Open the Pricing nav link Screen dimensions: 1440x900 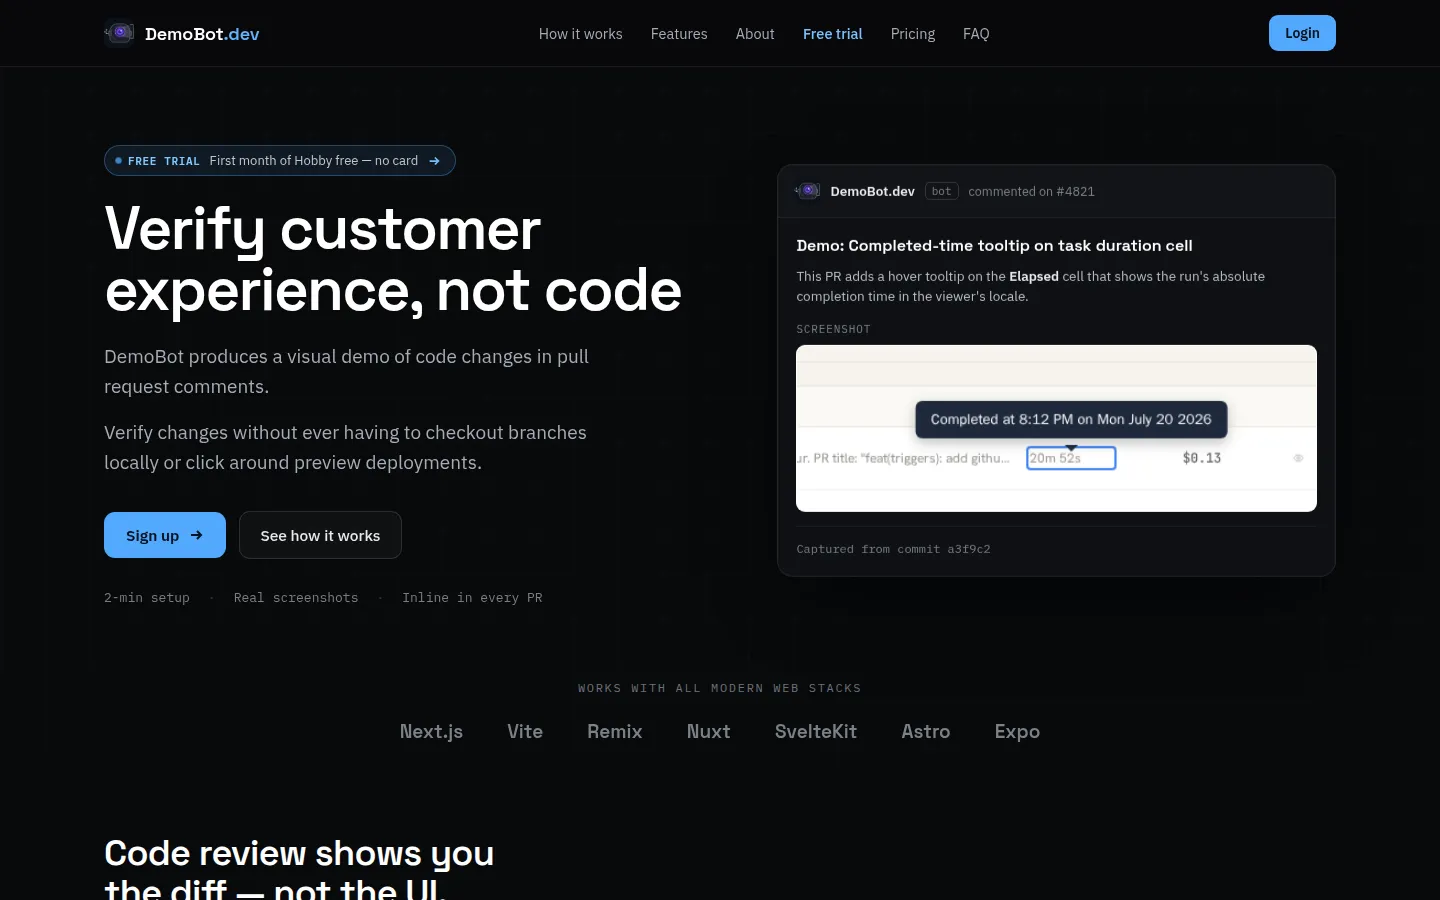click(913, 34)
